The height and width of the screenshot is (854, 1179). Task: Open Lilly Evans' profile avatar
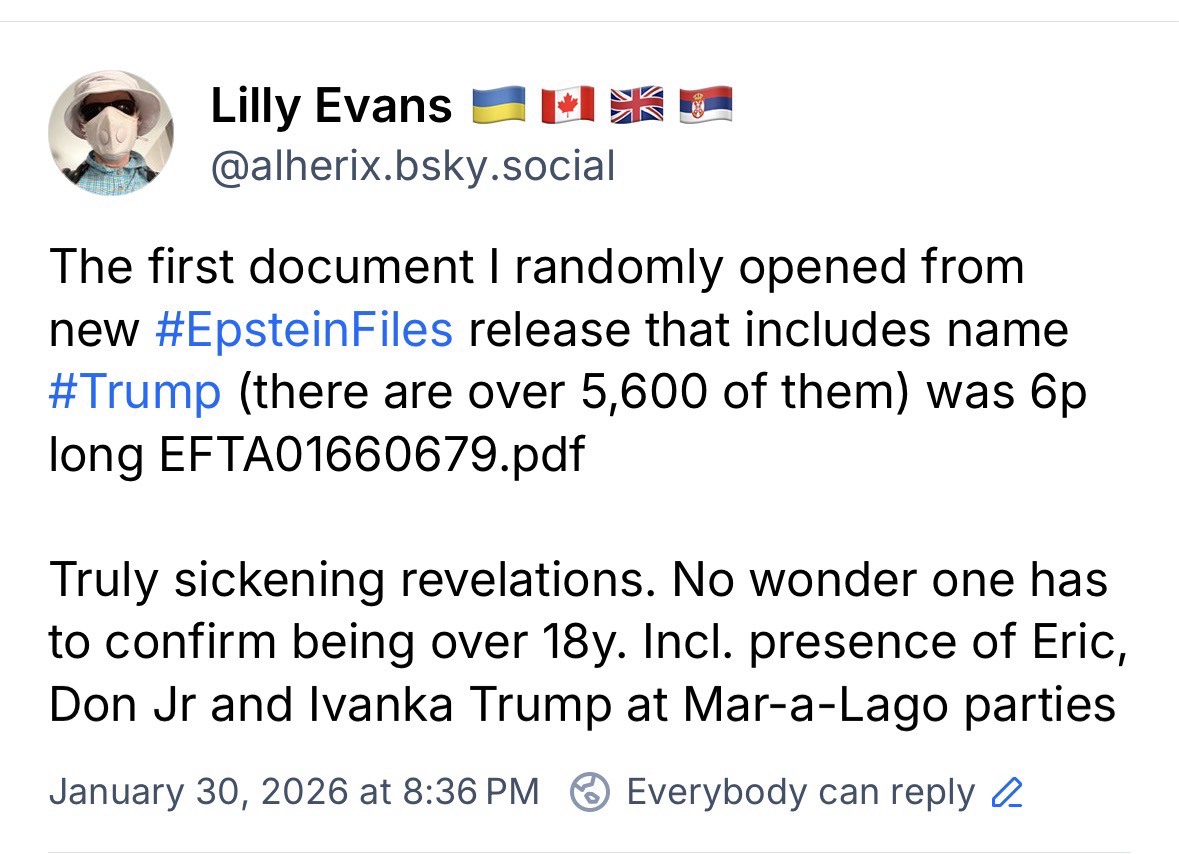tap(111, 133)
